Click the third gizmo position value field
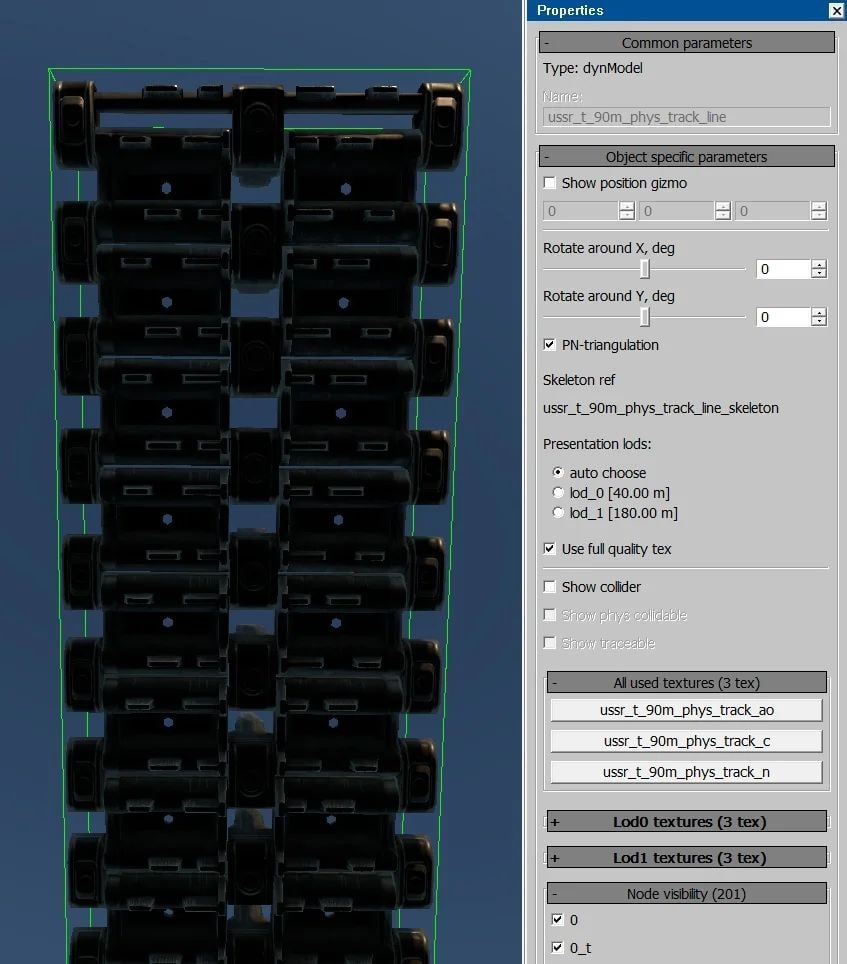This screenshot has width=847, height=964. click(x=772, y=211)
